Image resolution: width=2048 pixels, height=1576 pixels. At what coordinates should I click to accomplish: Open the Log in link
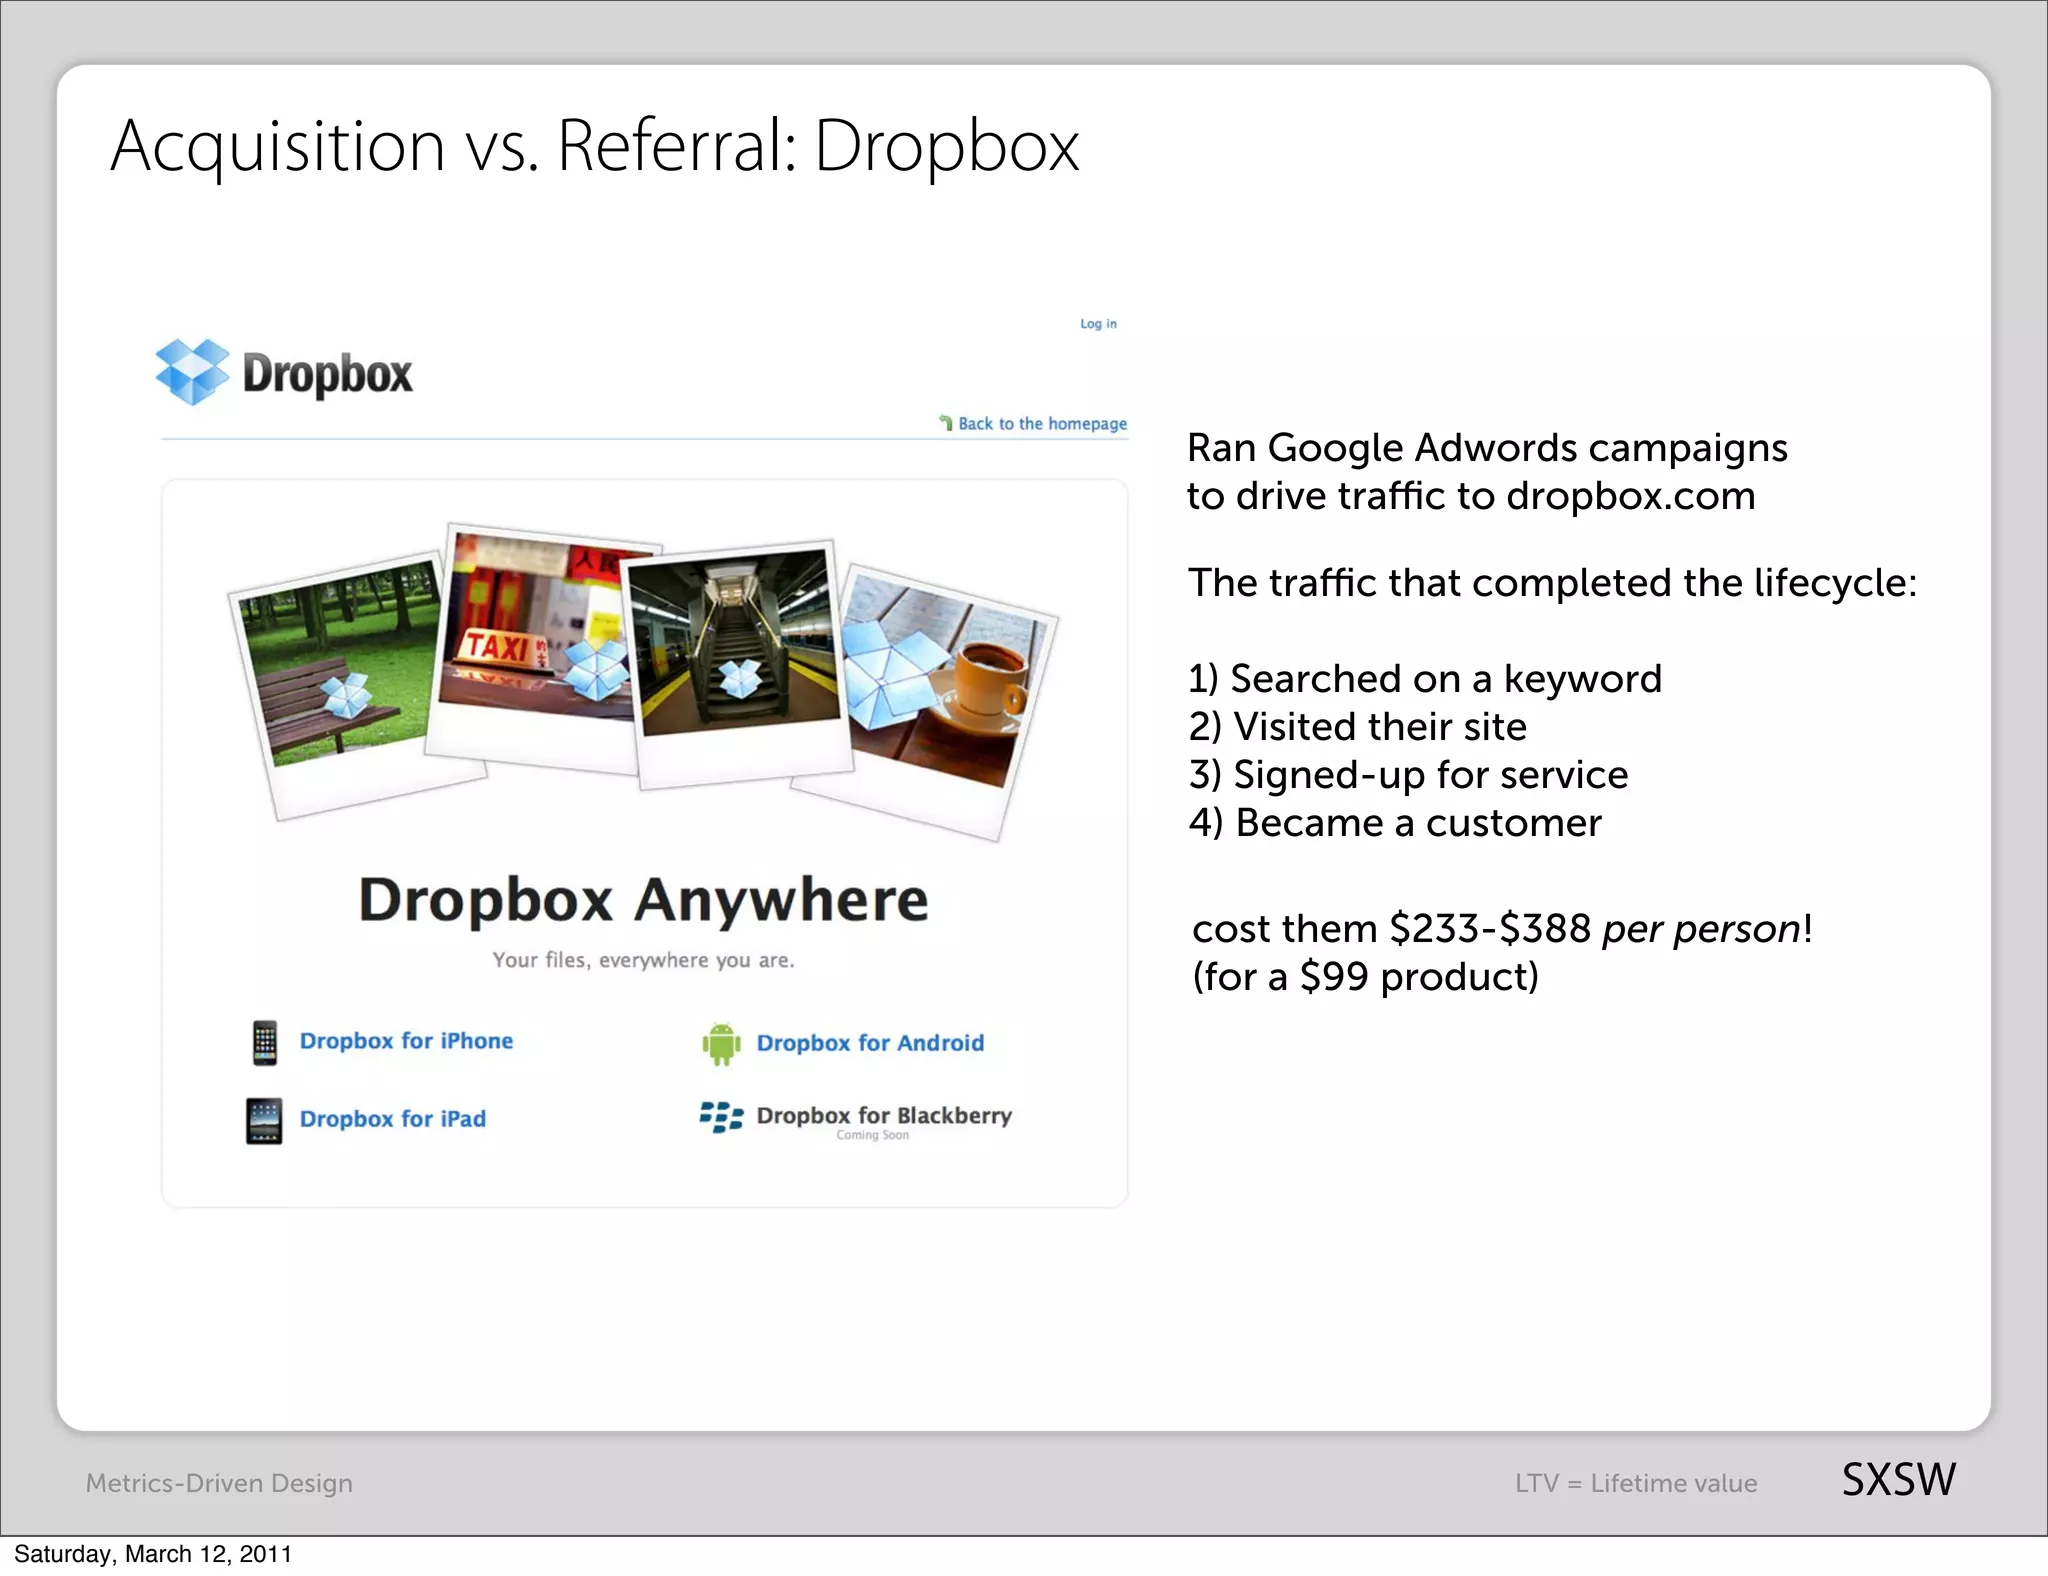click(x=1098, y=324)
